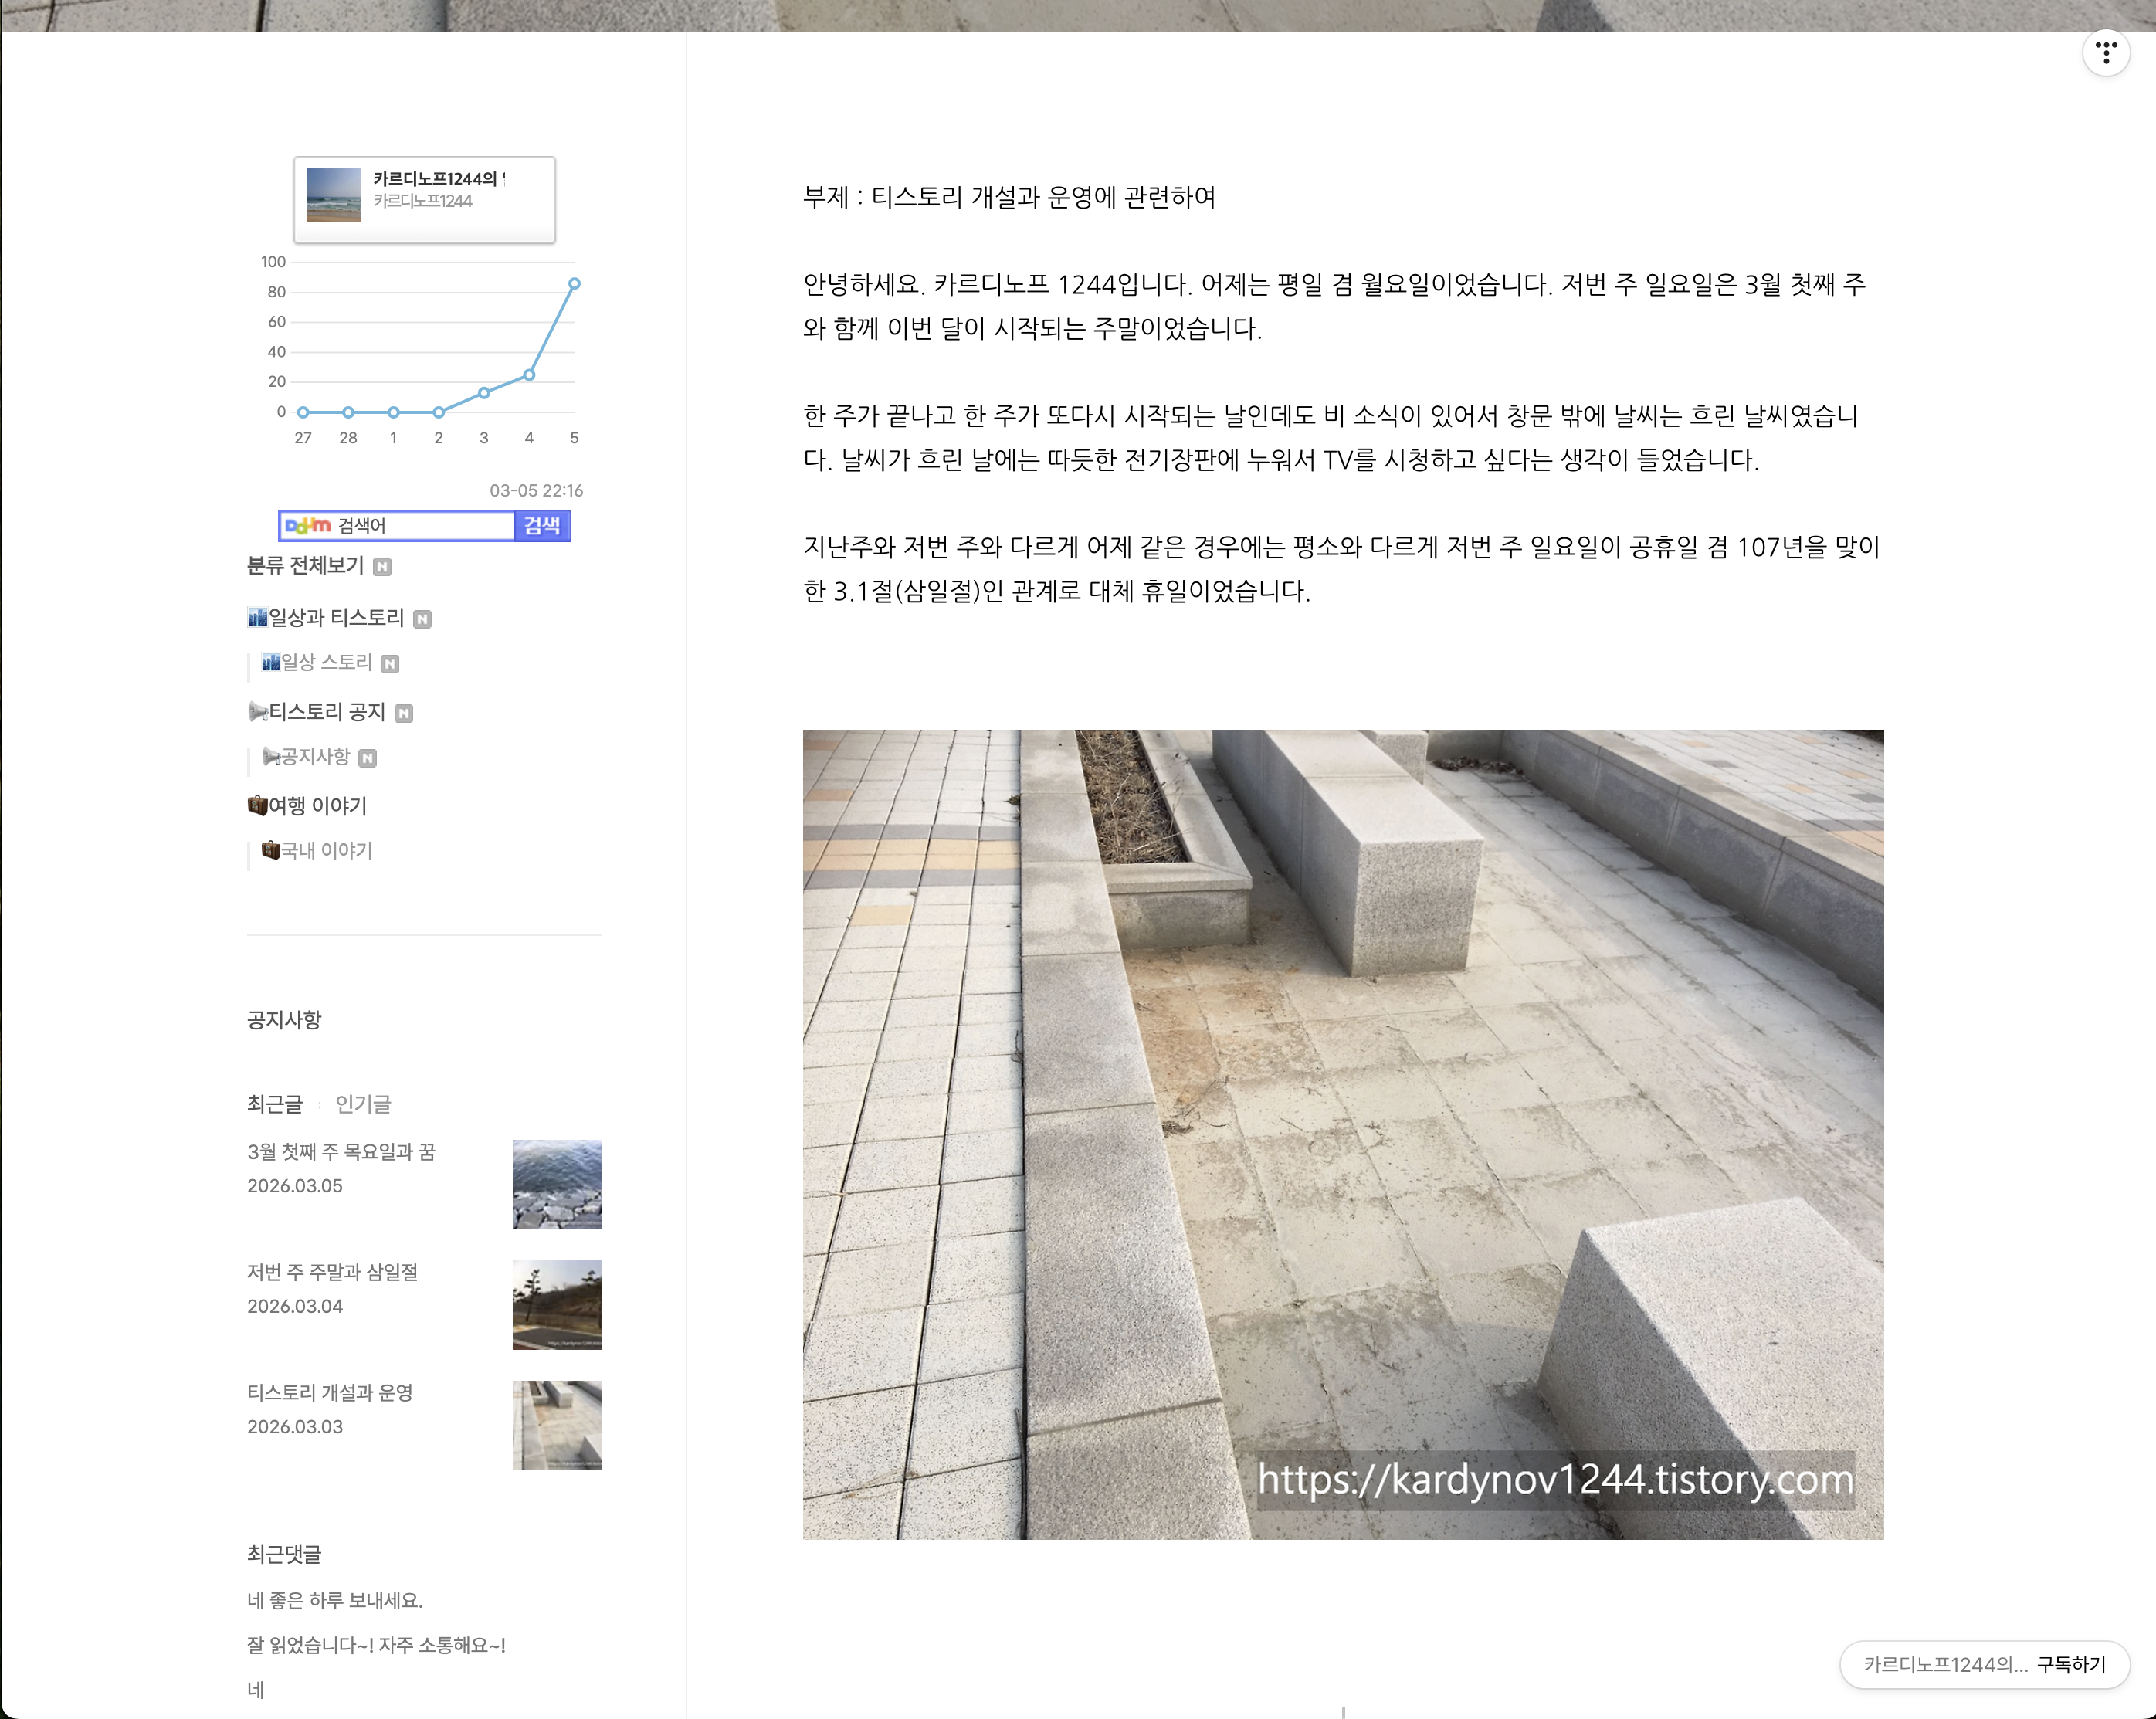This screenshot has height=1719, width=2156.
Task: Open the 일상과 티스토리 category
Action: [335, 618]
